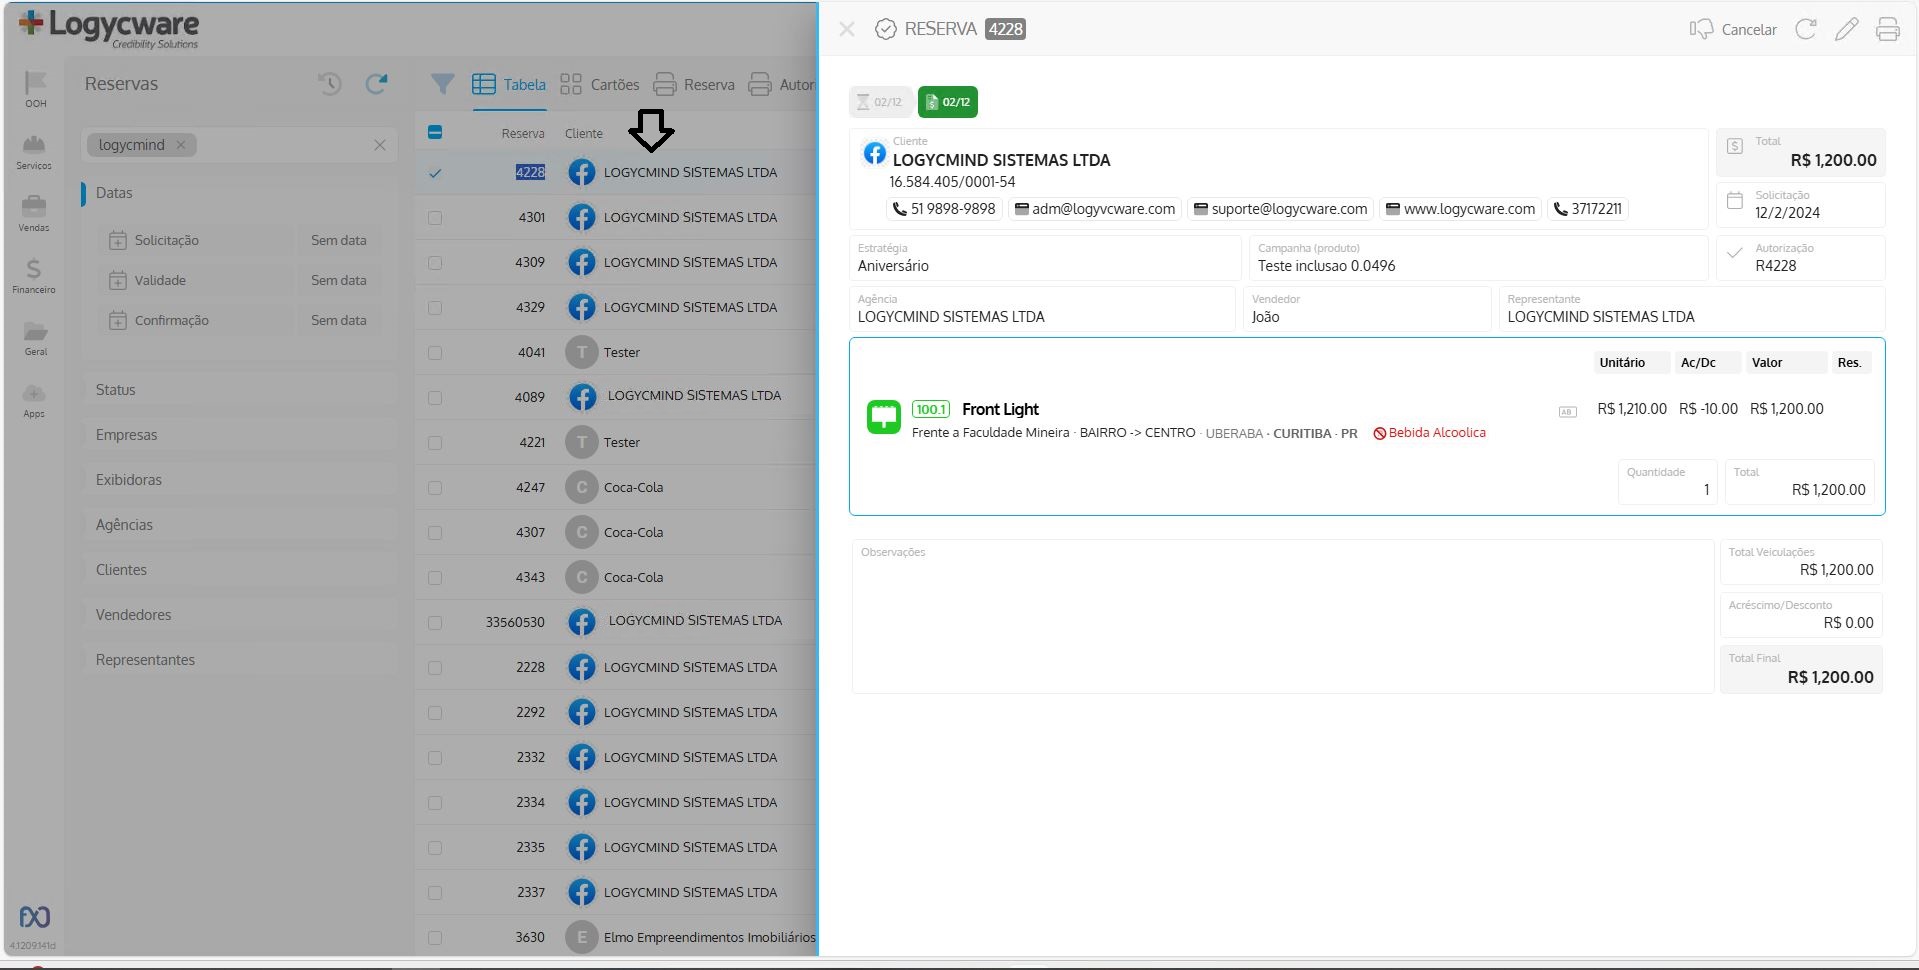Expand the Agências filter section

(240, 525)
